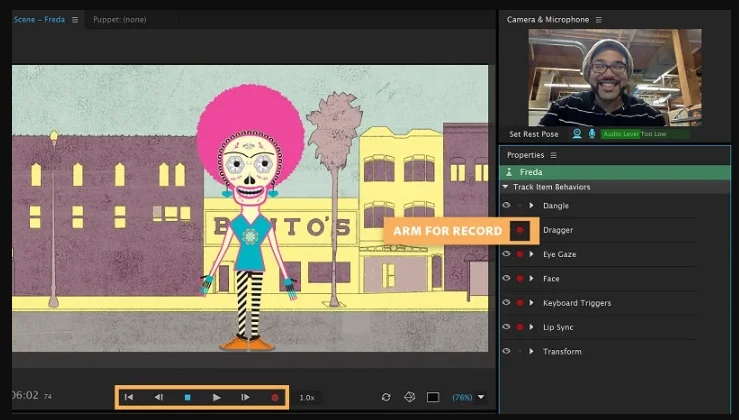Hide the Dangle behavior
The image size is (739, 420).
click(x=506, y=205)
